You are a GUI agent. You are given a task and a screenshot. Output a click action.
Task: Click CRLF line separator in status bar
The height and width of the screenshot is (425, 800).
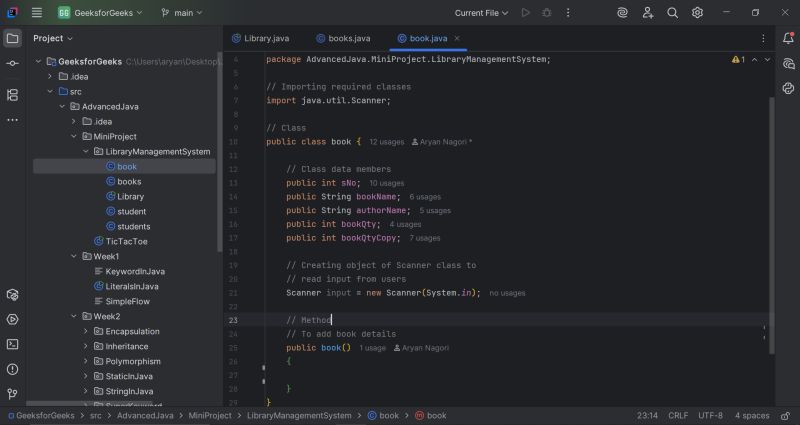pyautogui.click(x=678, y=416)
